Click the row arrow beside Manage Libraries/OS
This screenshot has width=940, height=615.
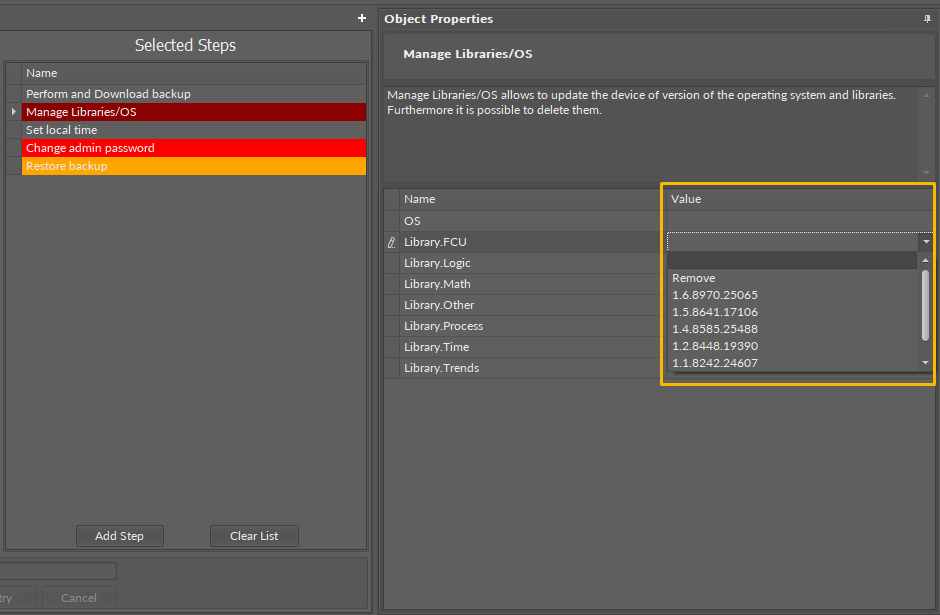coord(13,112)
